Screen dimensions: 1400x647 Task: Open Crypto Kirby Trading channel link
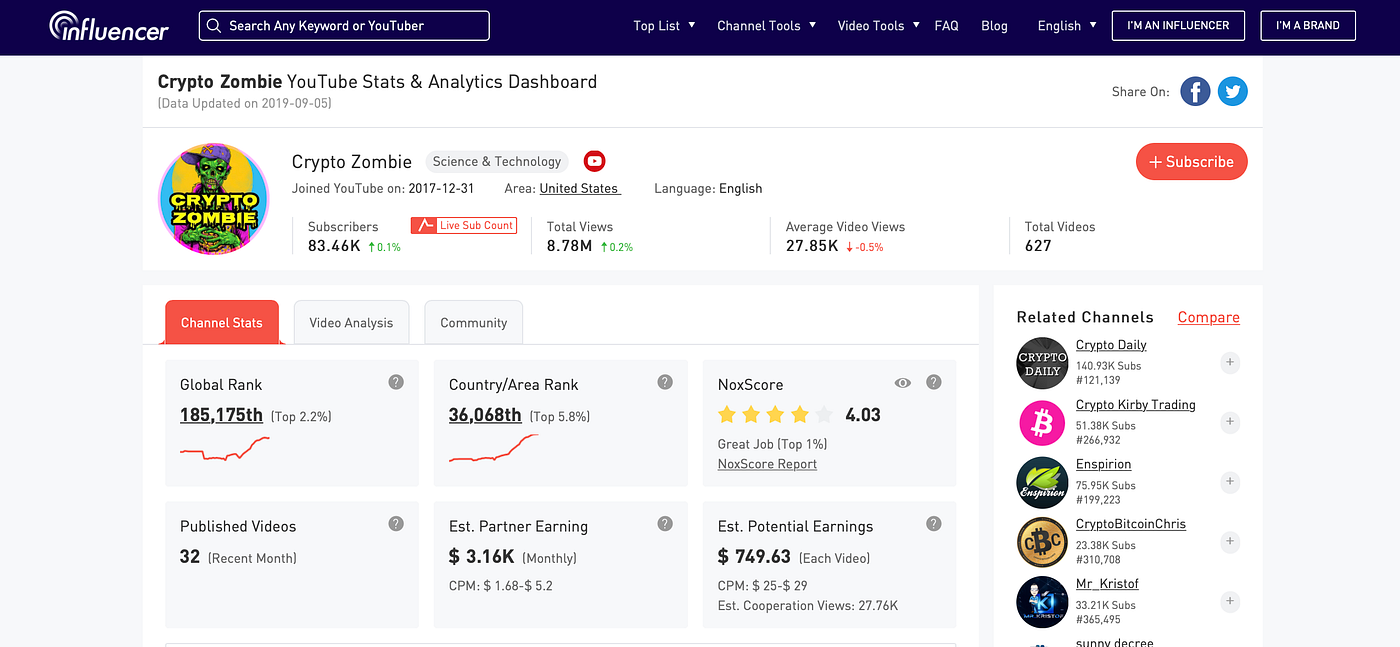click(x=1136, y=405)
